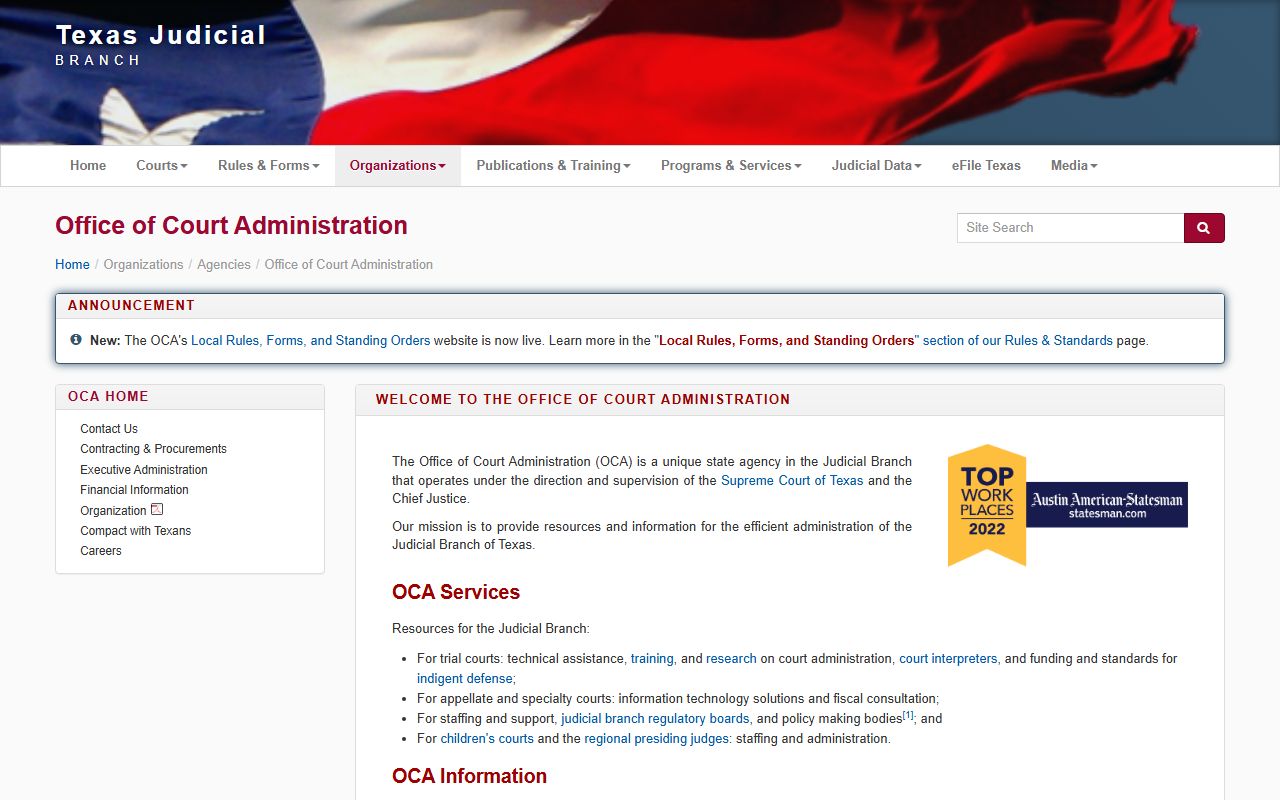Click the announcement info icon
The image size is (1280, 800).
pyautogui.click(x=76, y=340)
